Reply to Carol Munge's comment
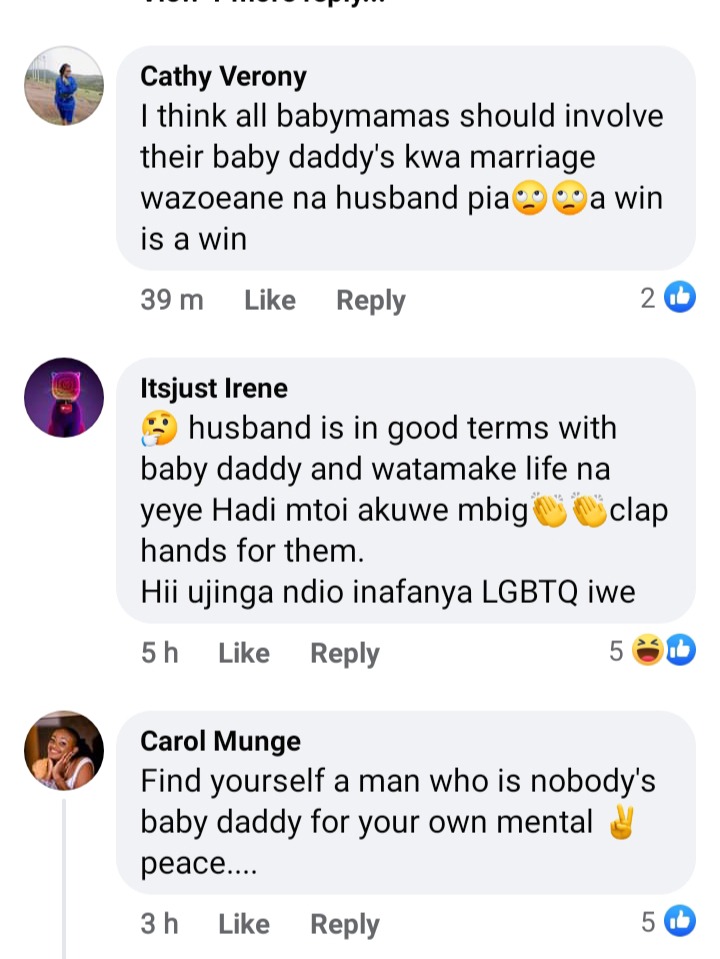 tap(345, 924)
